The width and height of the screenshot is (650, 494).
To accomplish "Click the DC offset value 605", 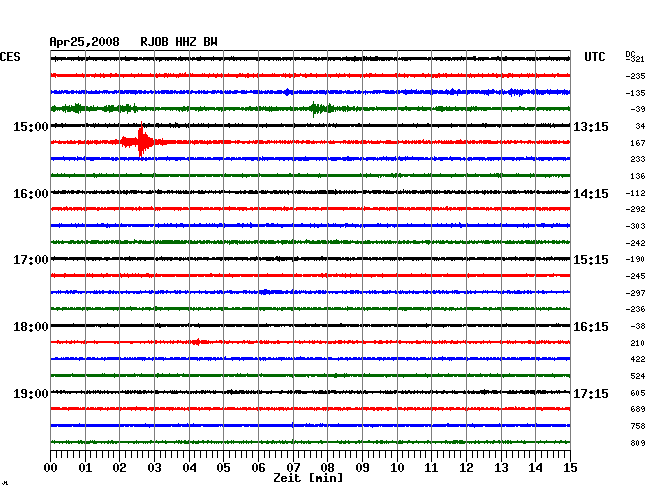I will (x=638, y=393).
